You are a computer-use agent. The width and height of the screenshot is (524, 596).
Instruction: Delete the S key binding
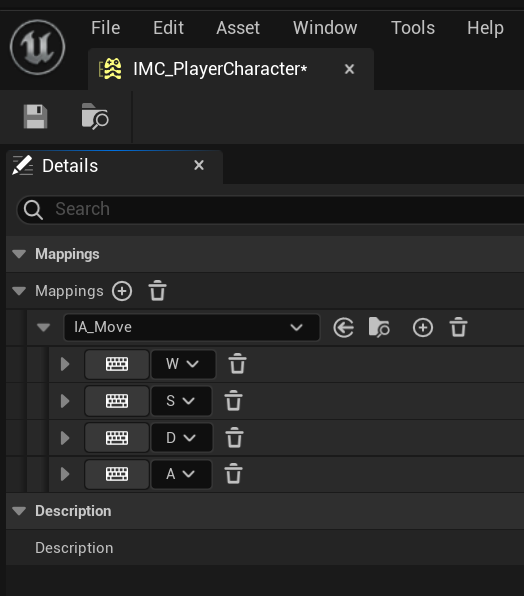click(233, 401)
